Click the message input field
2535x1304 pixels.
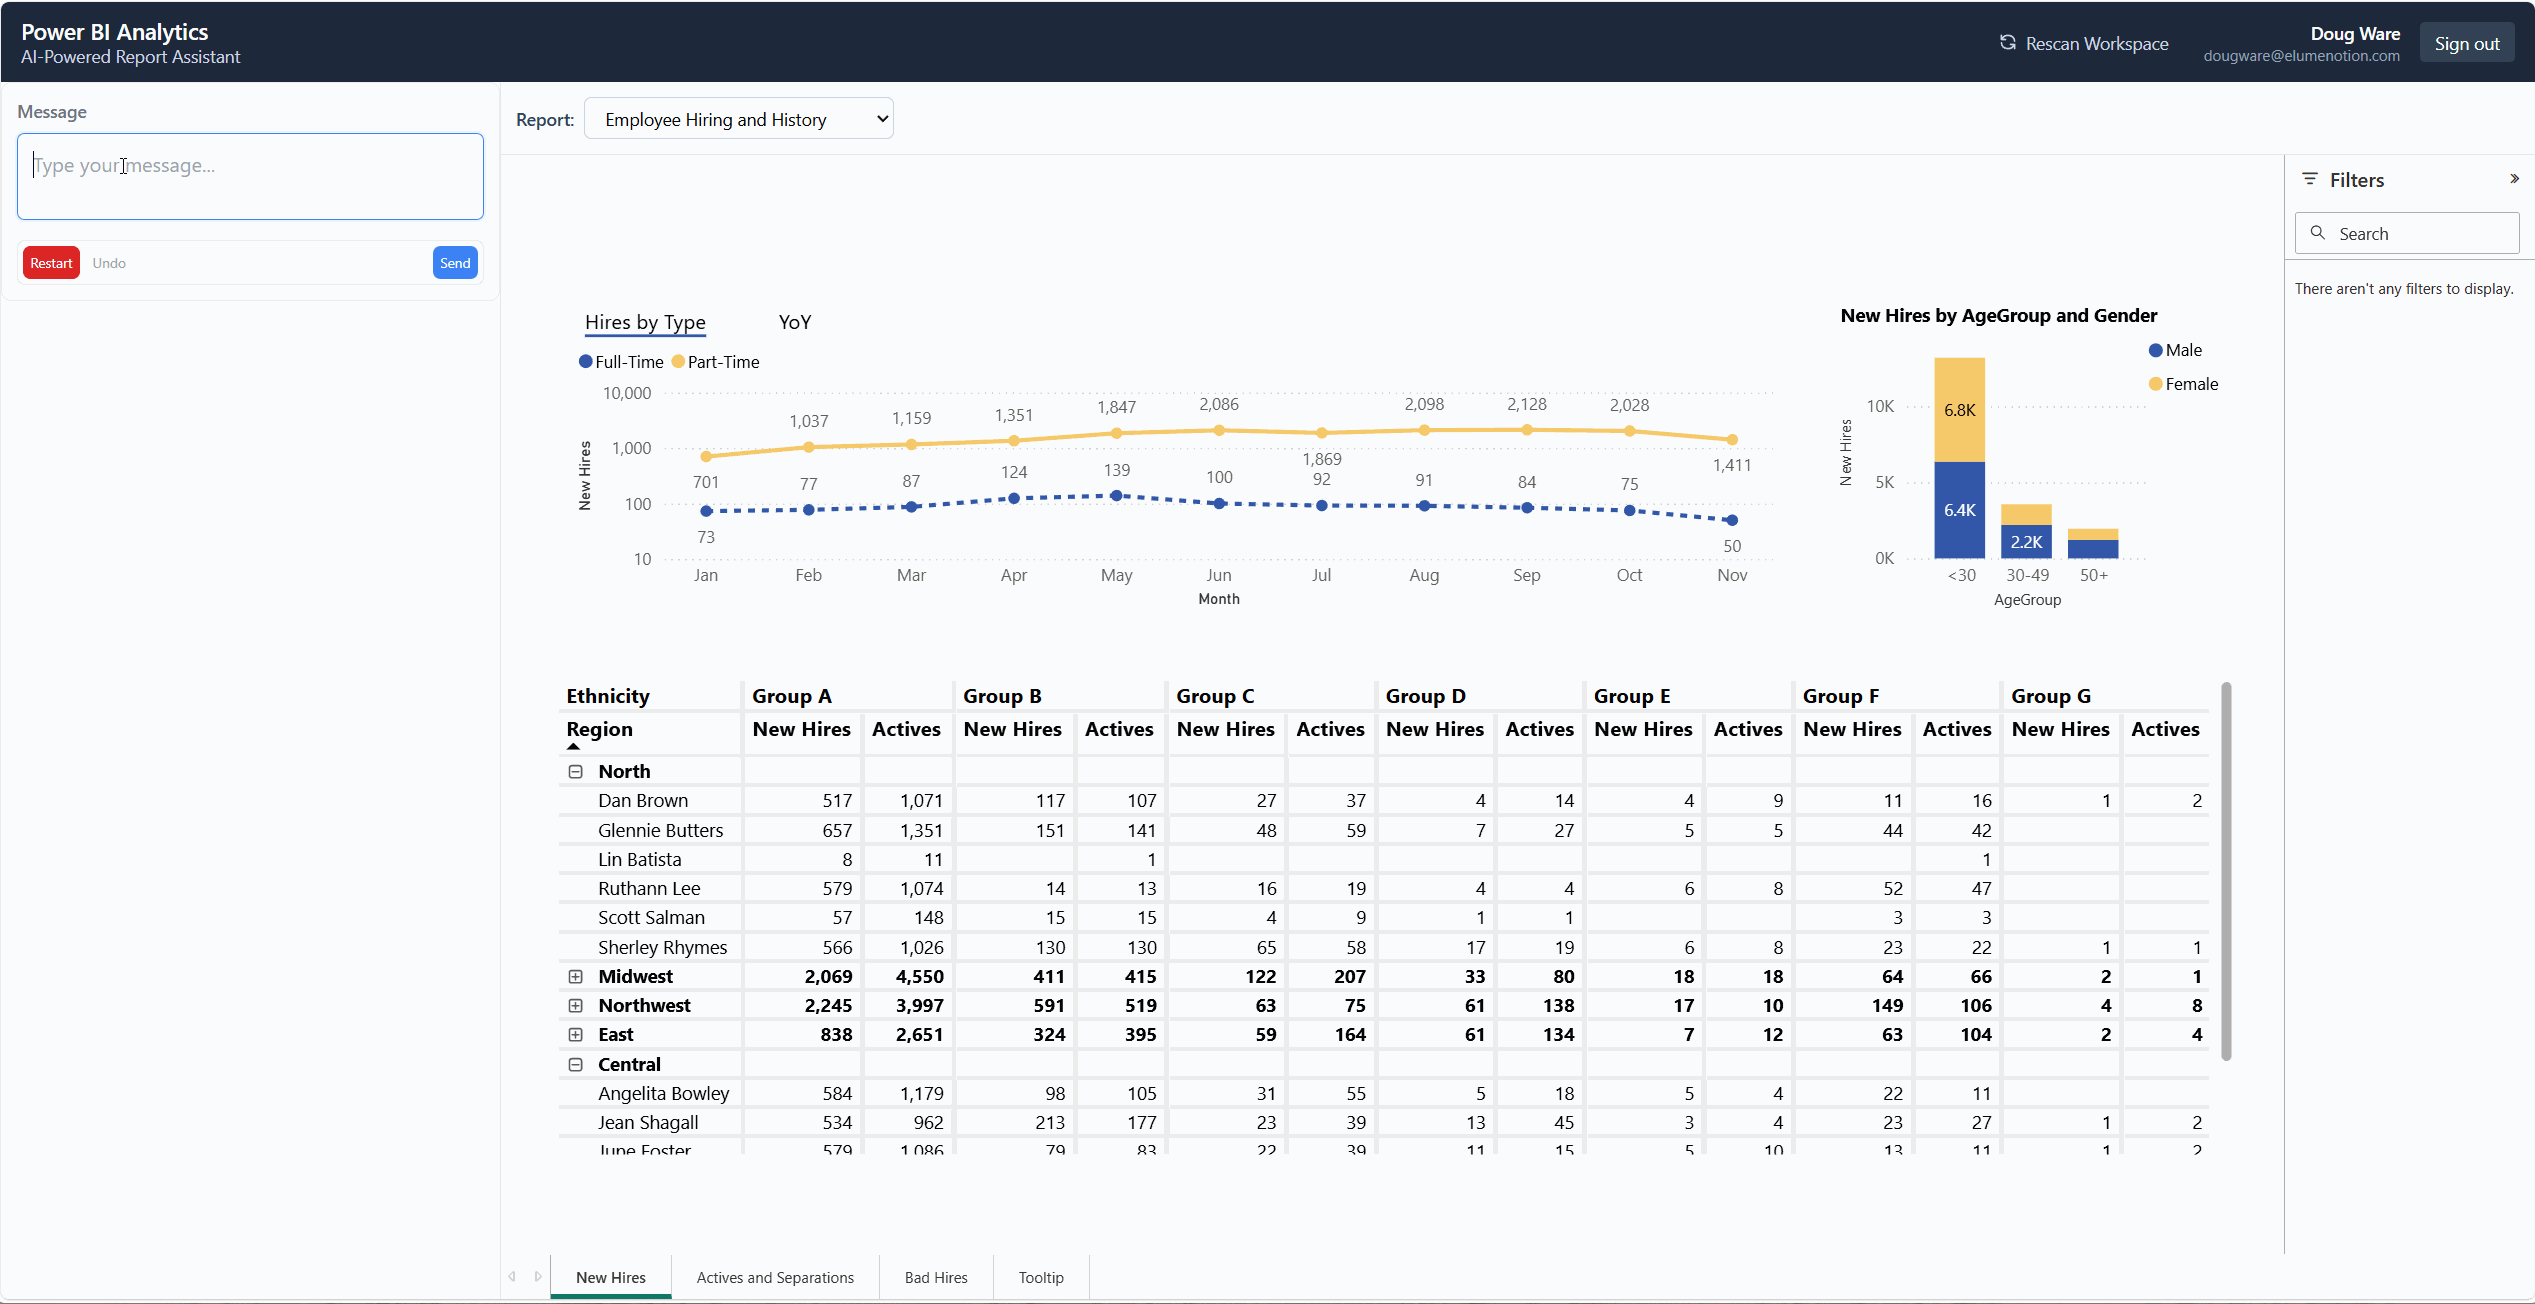click(x=250, y=175)
